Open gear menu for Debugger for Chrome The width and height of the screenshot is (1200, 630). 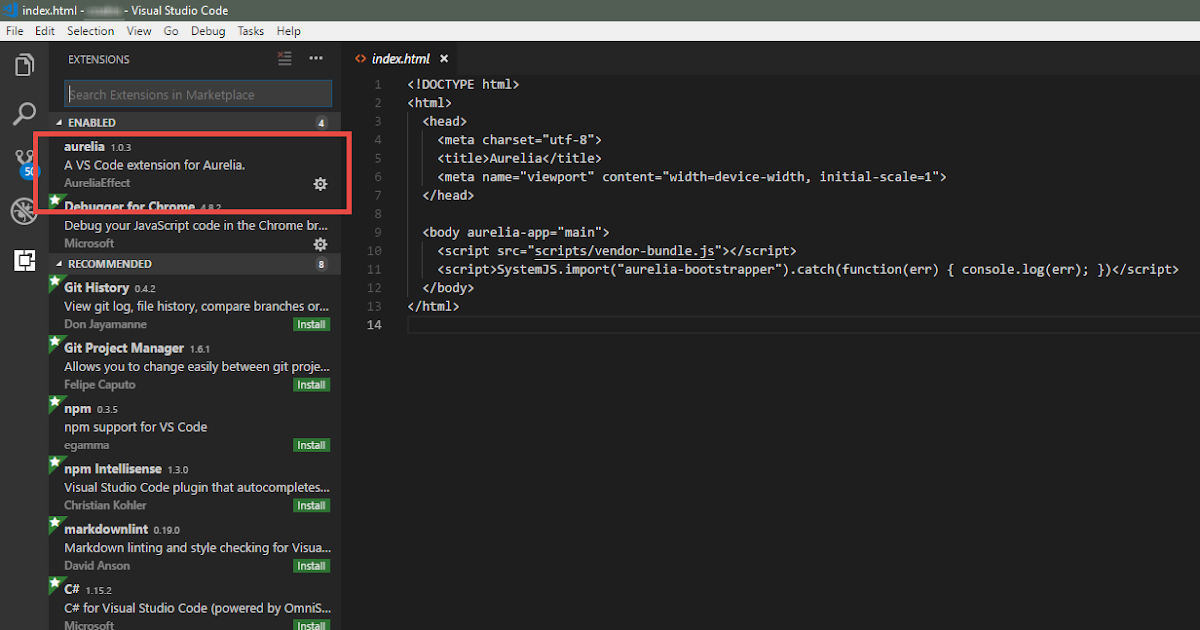coord(320,244)
